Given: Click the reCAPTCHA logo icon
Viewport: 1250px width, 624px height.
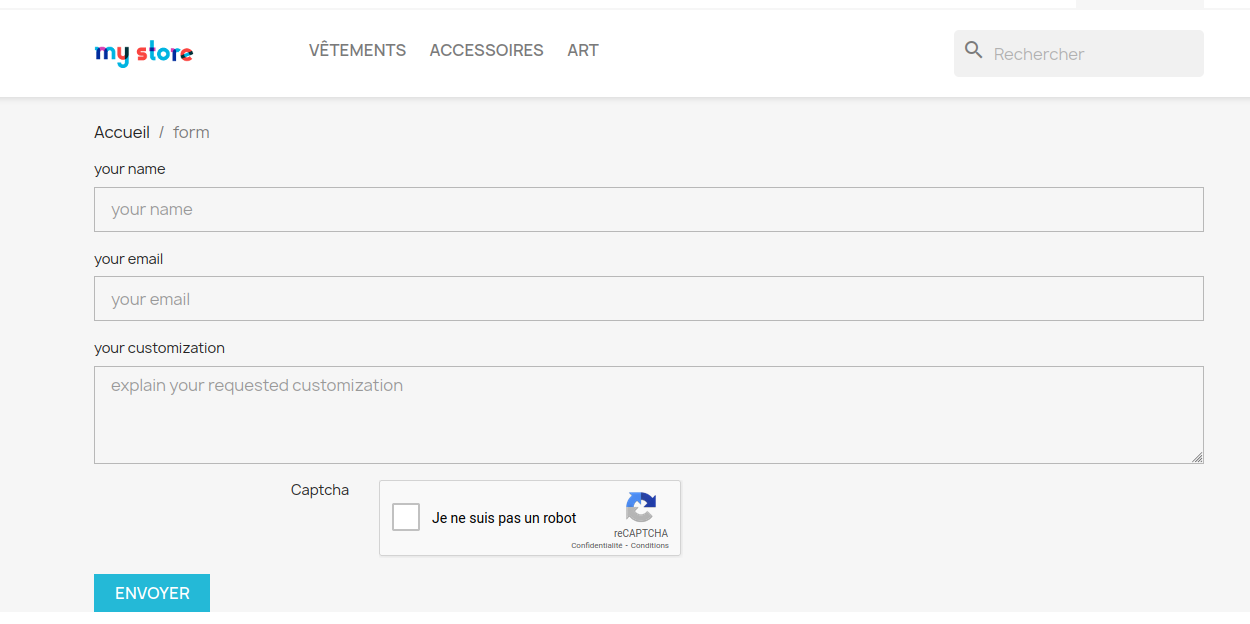Looking at the screenshot, I should click(x=641, y=508).
